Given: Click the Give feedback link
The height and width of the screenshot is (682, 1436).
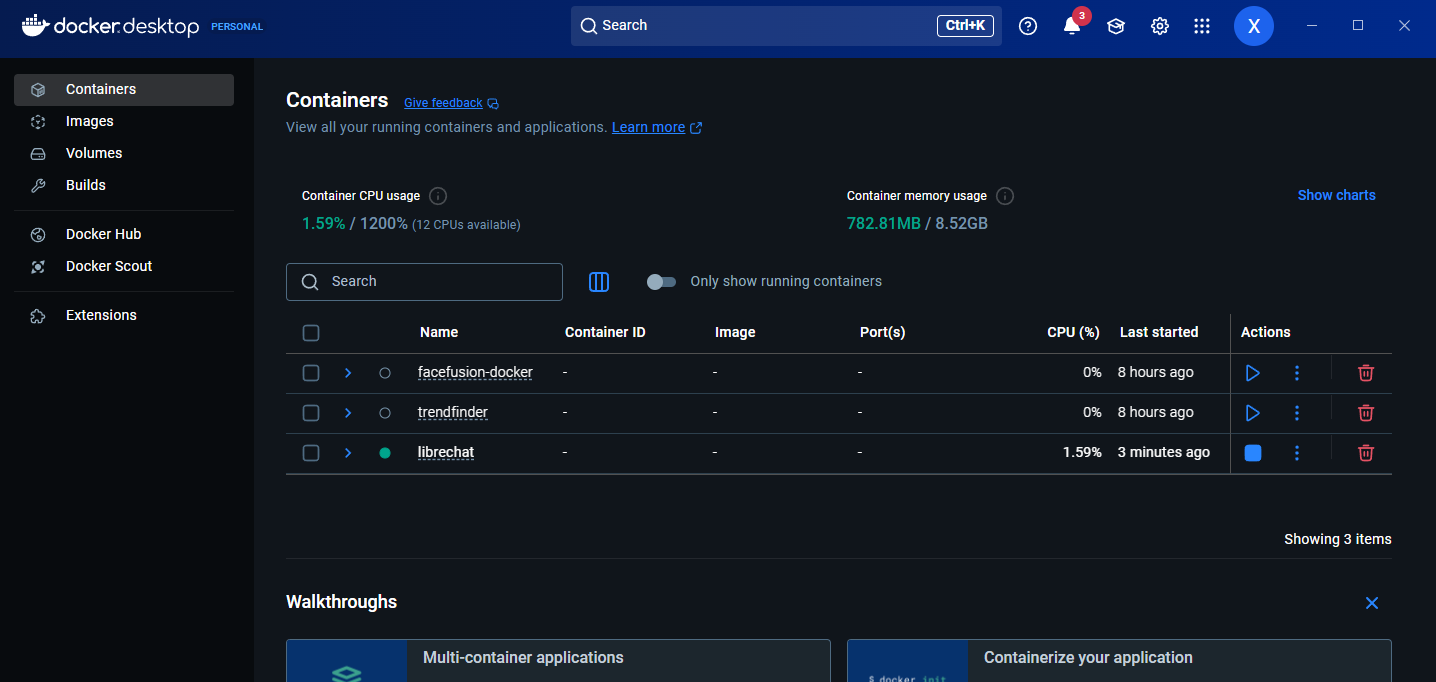Looking at the screenshot, I should [x=443, y=104].
